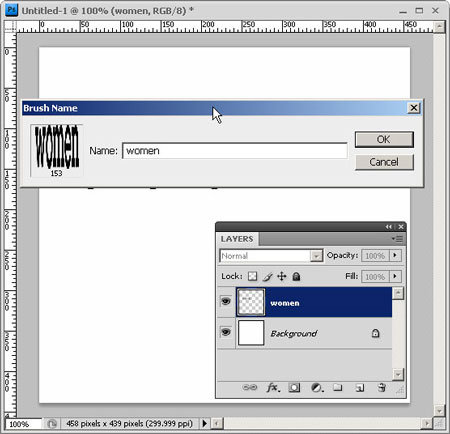Open the Layers panel options menu
The width and height of the screenshot is (450, 434).
[x=397, y=239]
